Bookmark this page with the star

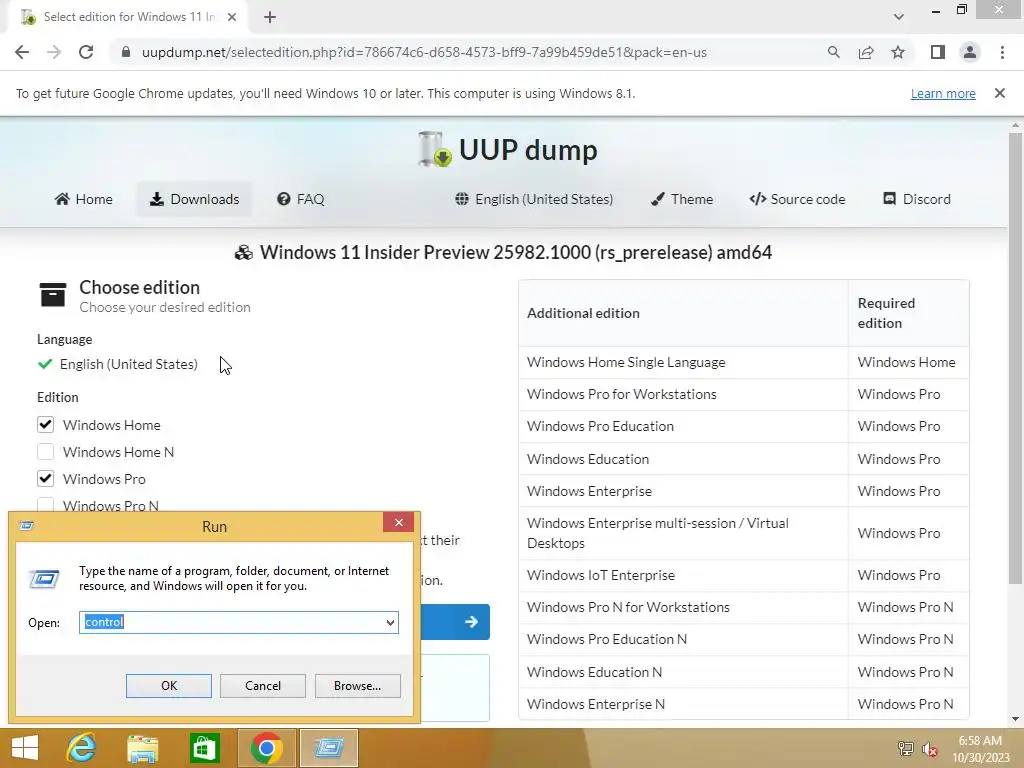coord(898,52)
